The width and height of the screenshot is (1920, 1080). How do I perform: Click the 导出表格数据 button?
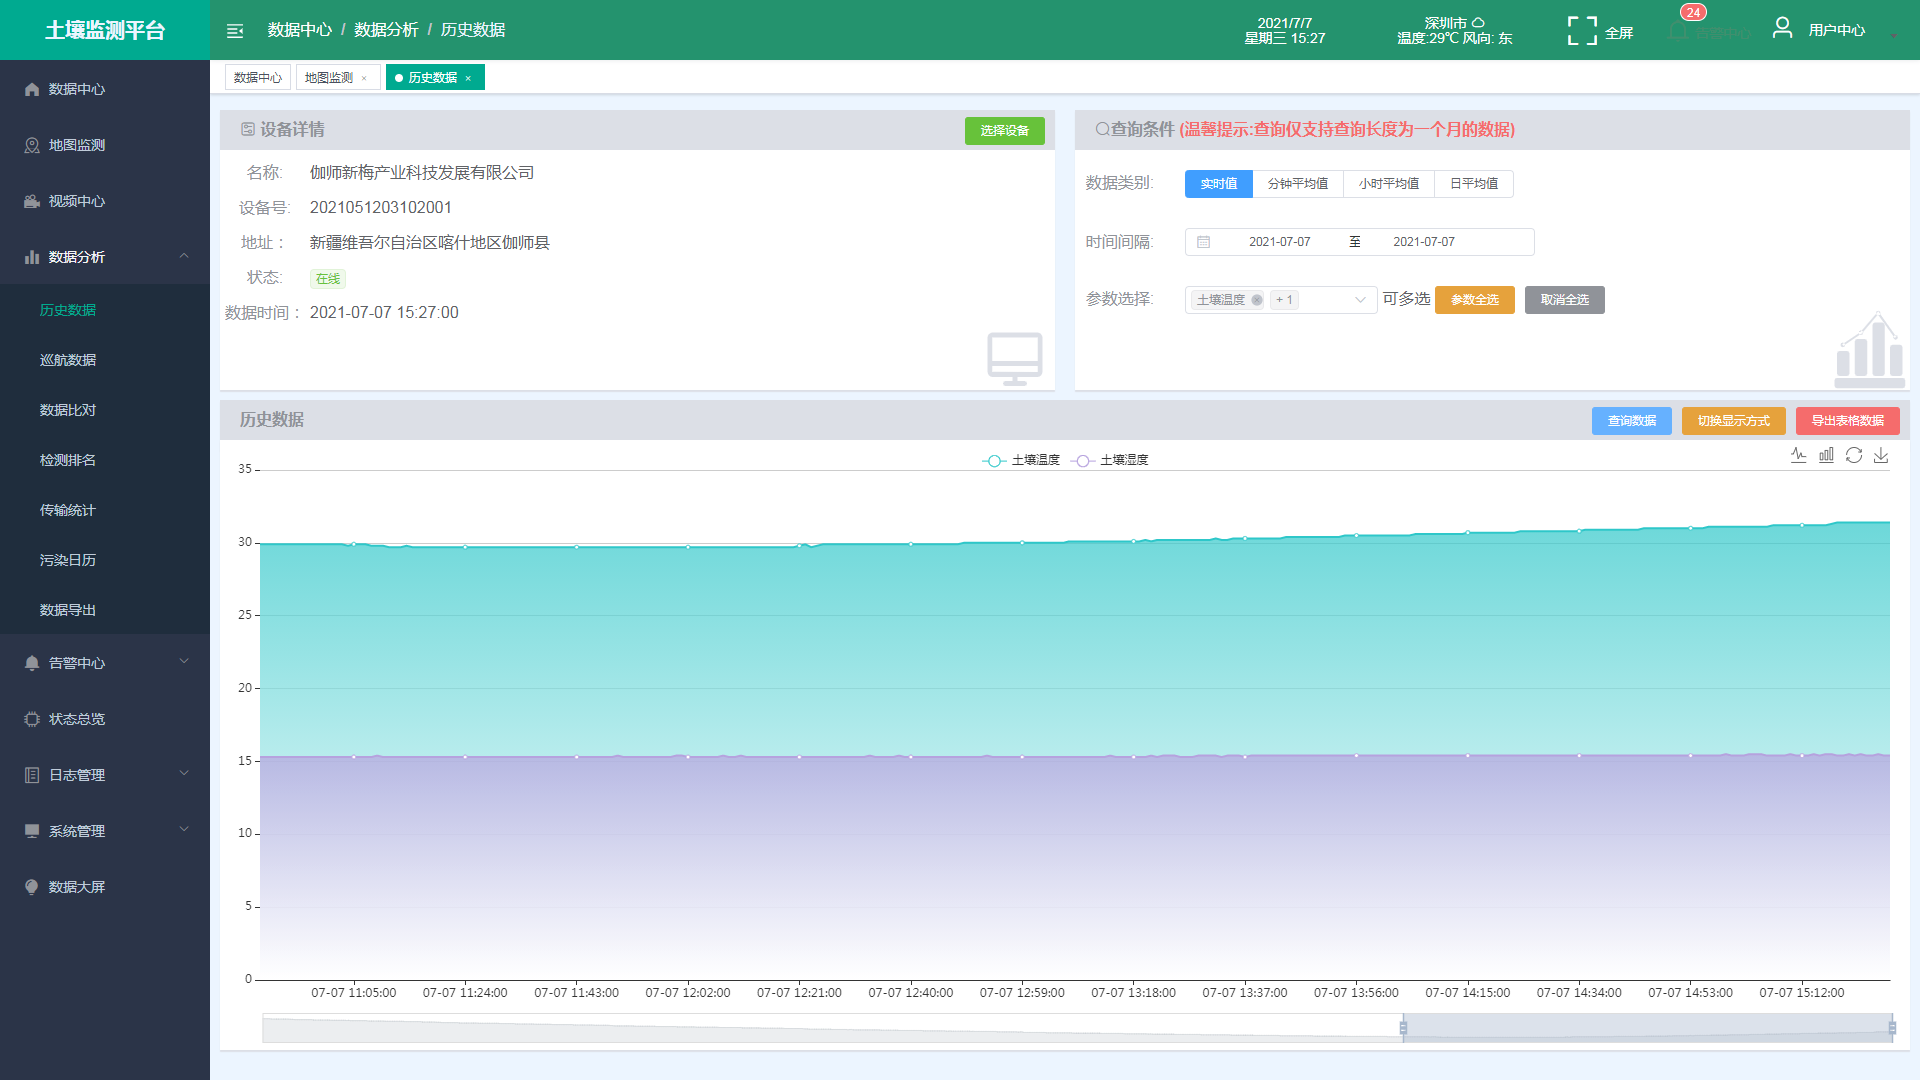tap(1848, 421)
